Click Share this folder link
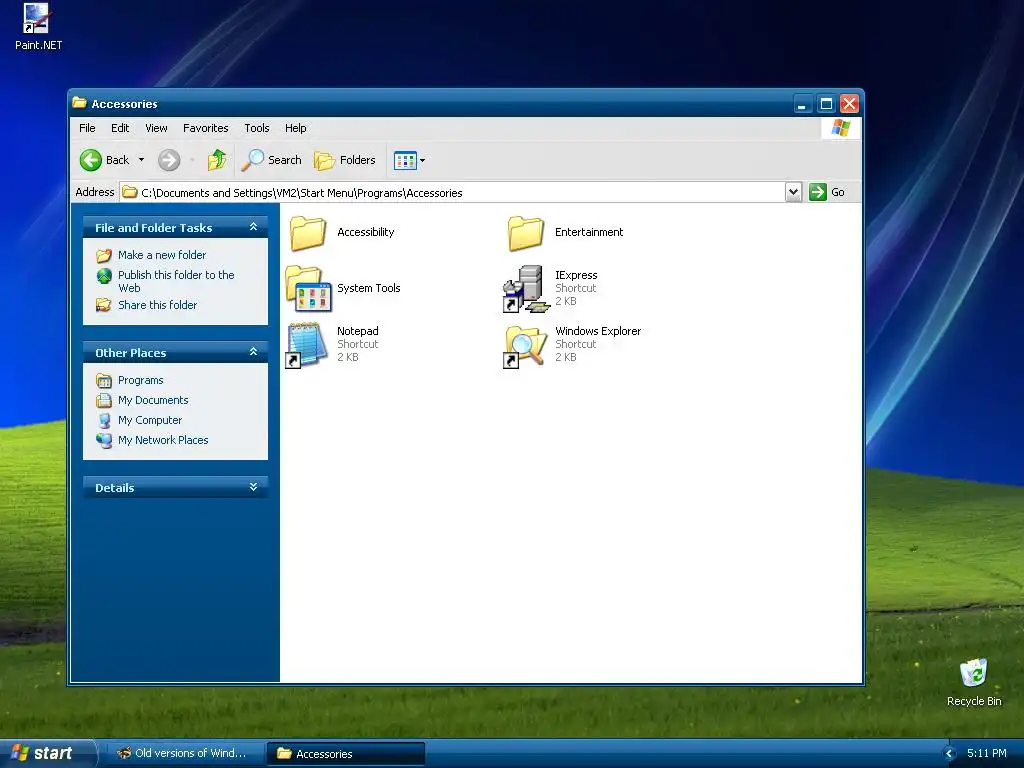Viewport: 1024px width, 768px height. tap(157, 305)
